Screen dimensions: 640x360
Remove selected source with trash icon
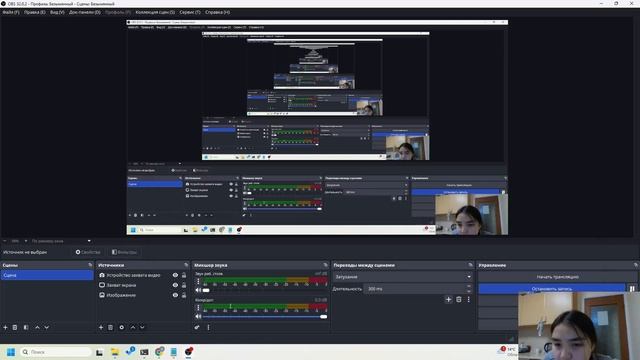pos(110,327)
